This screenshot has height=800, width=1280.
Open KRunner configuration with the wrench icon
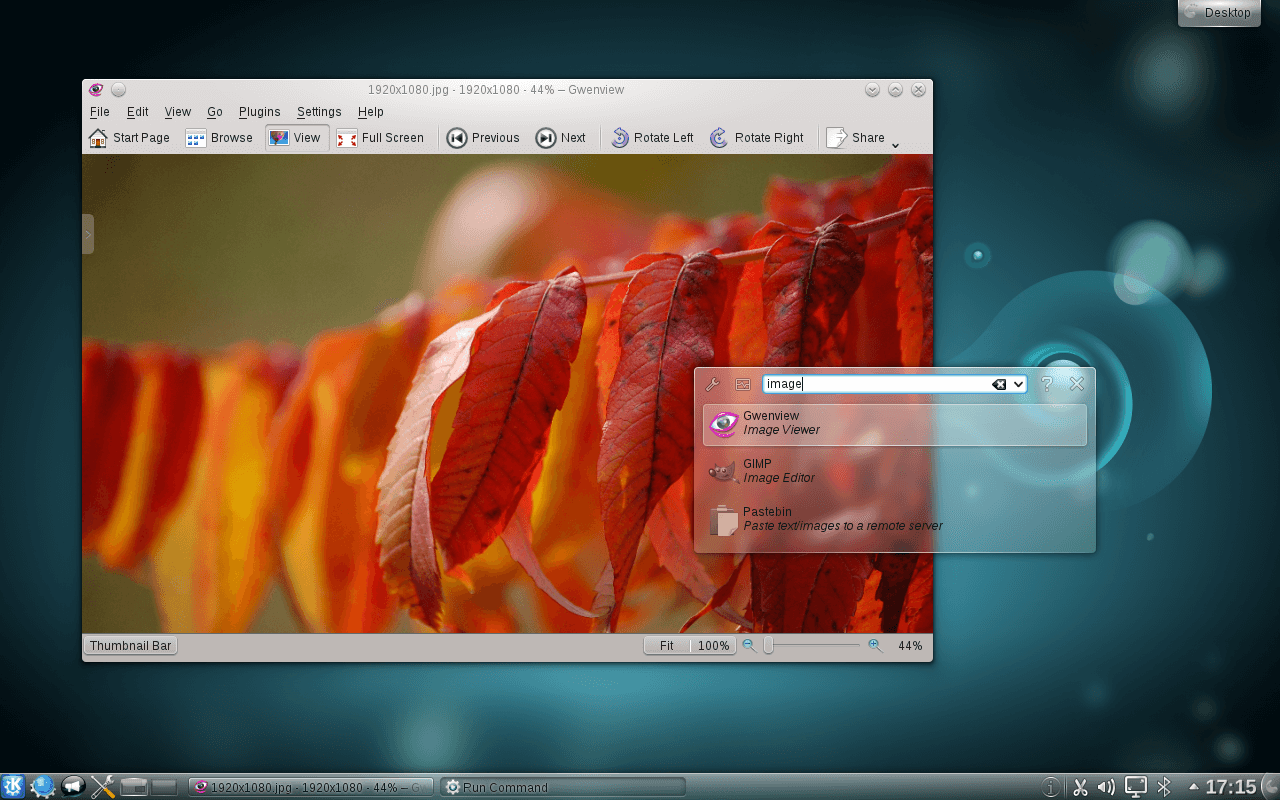(x=713, y=383)
